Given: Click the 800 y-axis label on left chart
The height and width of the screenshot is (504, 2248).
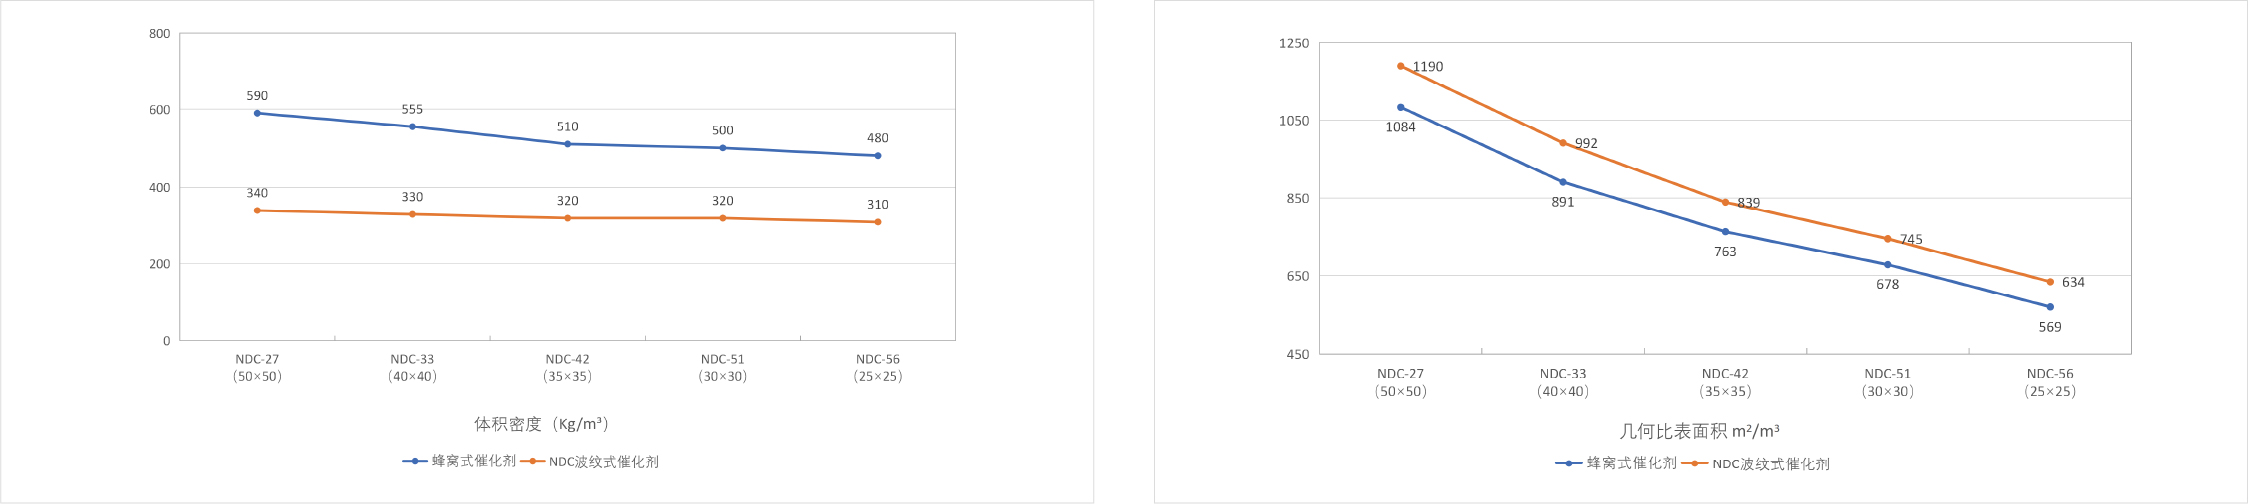Looking at the screenshot, I should (x=159, y=33).
